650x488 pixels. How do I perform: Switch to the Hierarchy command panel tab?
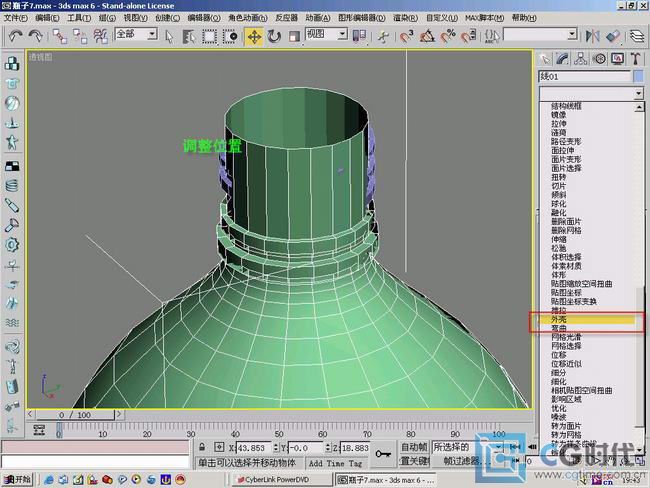click(581, 59)
